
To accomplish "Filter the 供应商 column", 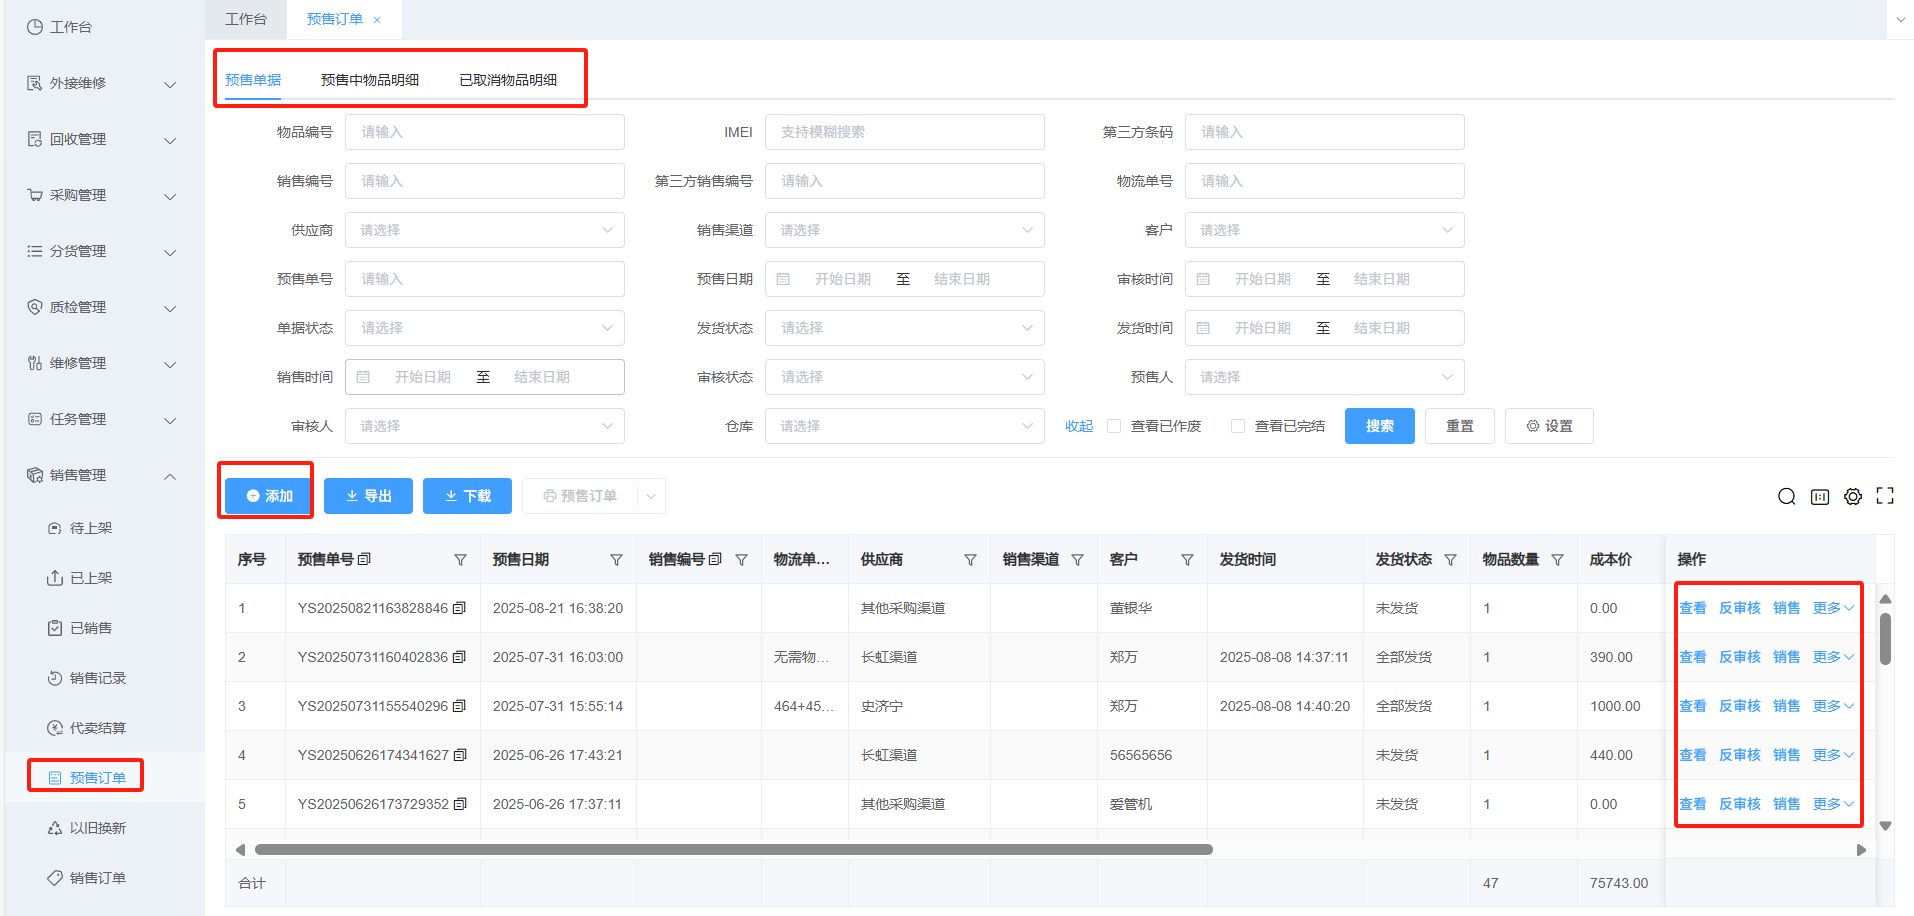I will (x=970, y=560).
